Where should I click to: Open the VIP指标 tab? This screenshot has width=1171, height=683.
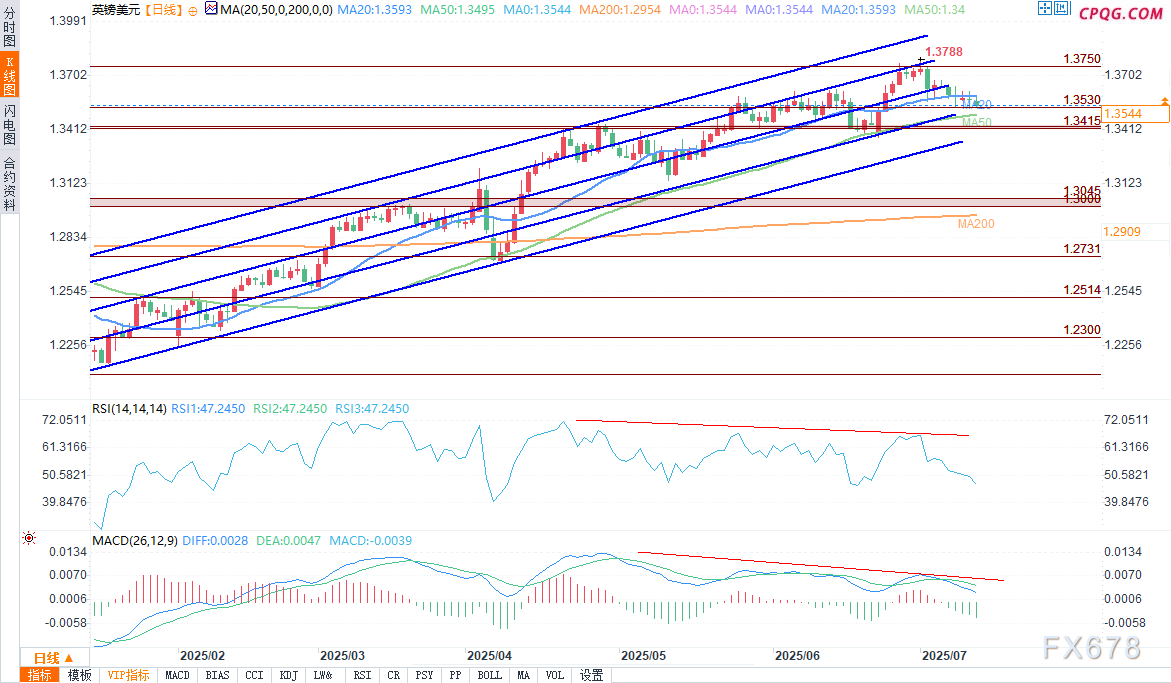click(128, 675)
